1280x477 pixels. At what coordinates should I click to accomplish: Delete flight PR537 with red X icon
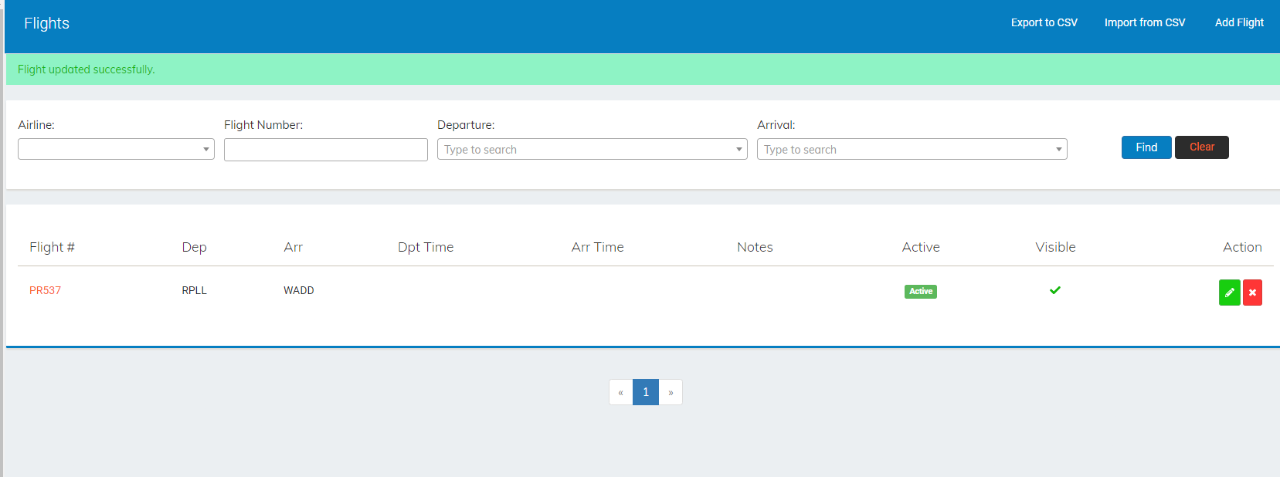pyautogui.click(x=1252, y=293)
